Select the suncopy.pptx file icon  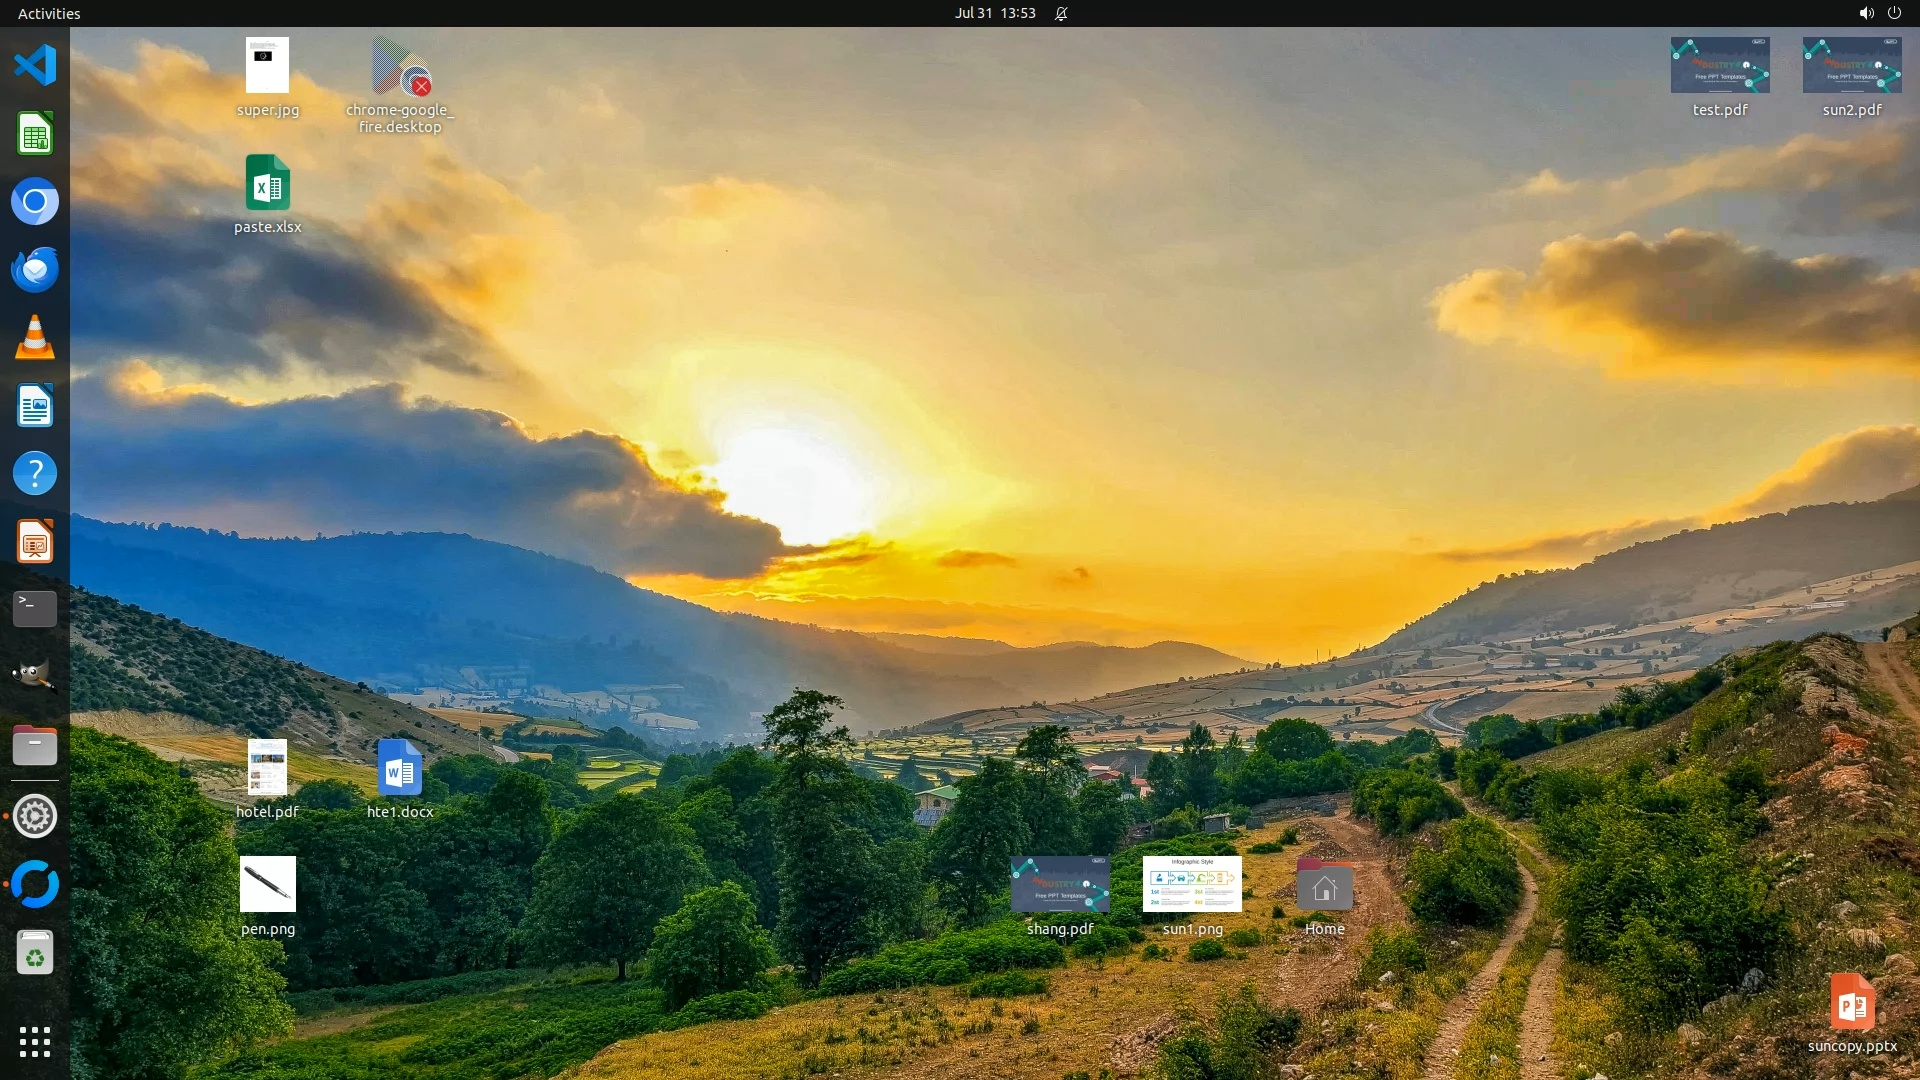1852,1003
